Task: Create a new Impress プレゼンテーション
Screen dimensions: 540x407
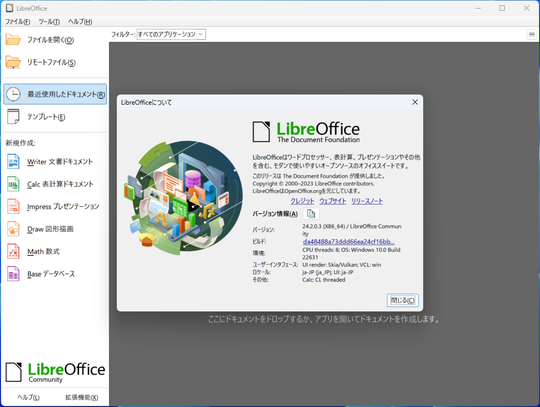Action: 63,207
